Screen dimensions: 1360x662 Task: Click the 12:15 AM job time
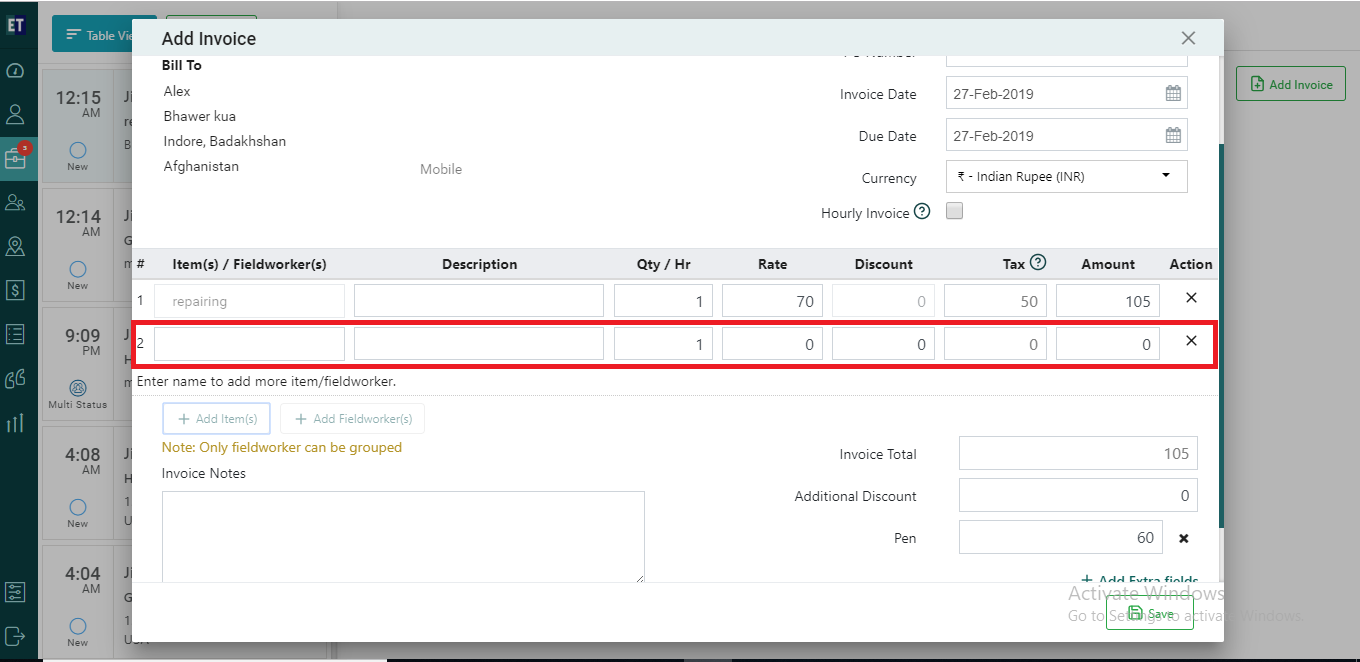point(78,104)
